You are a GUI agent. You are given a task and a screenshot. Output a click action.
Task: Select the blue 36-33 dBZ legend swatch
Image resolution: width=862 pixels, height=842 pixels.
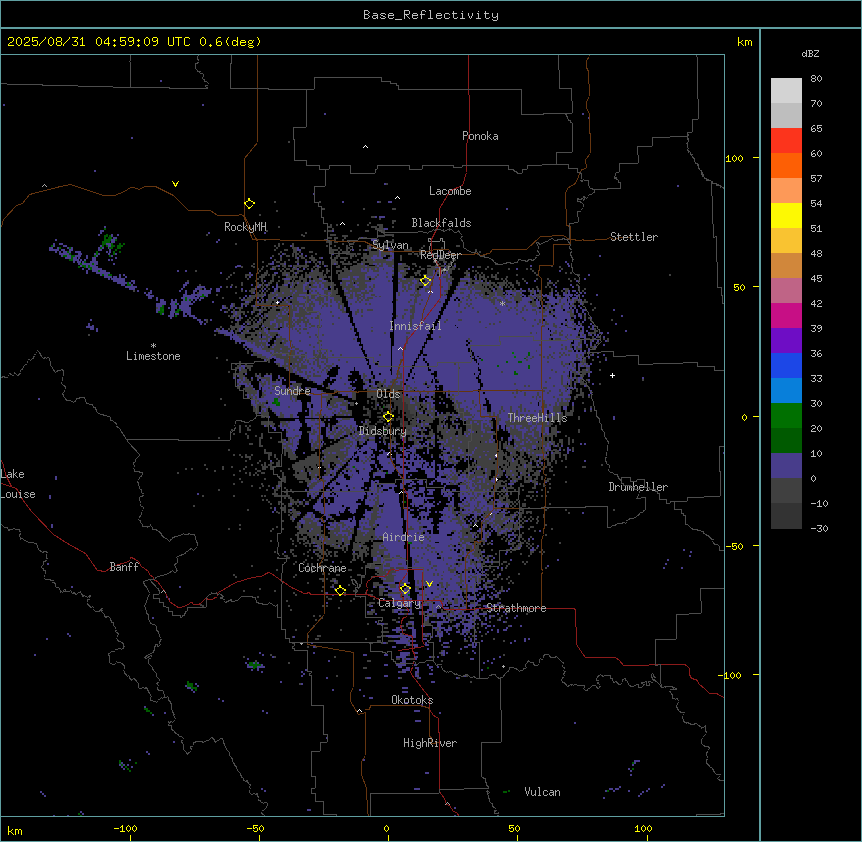click(786, 365)
